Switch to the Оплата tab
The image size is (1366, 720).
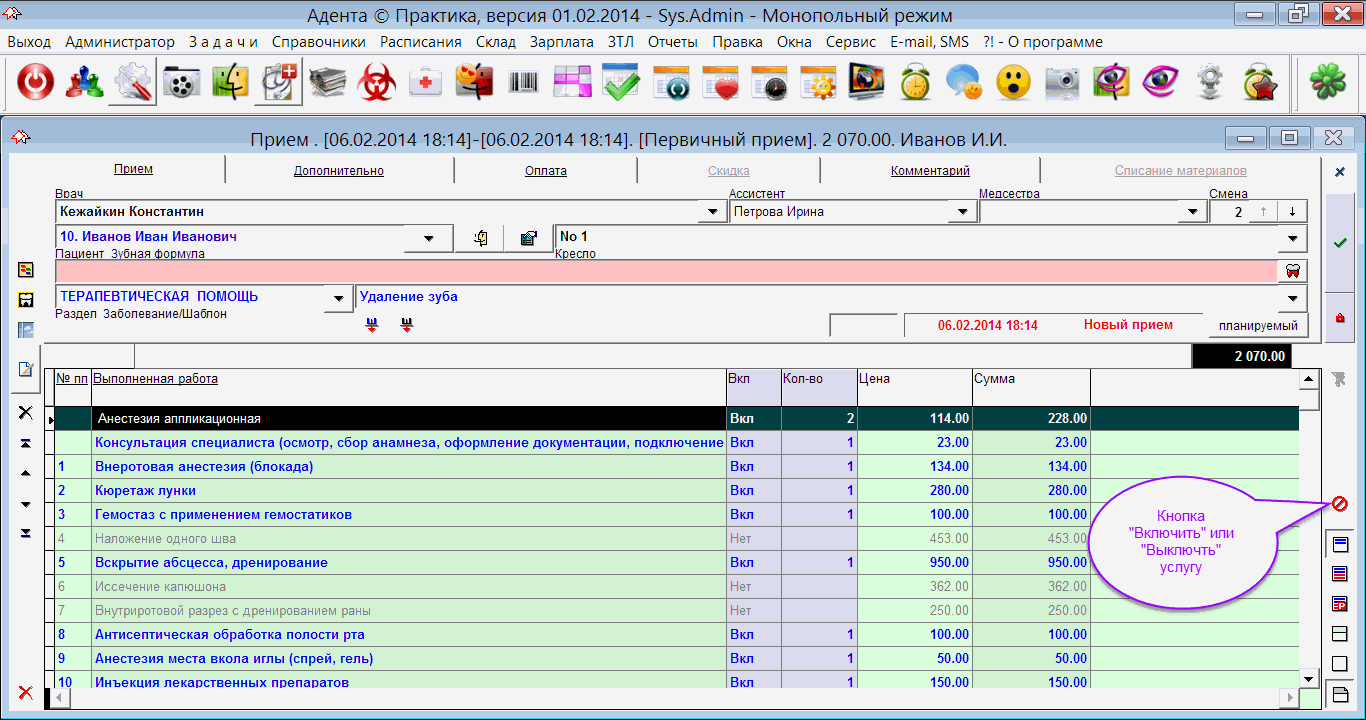[545, 171]
